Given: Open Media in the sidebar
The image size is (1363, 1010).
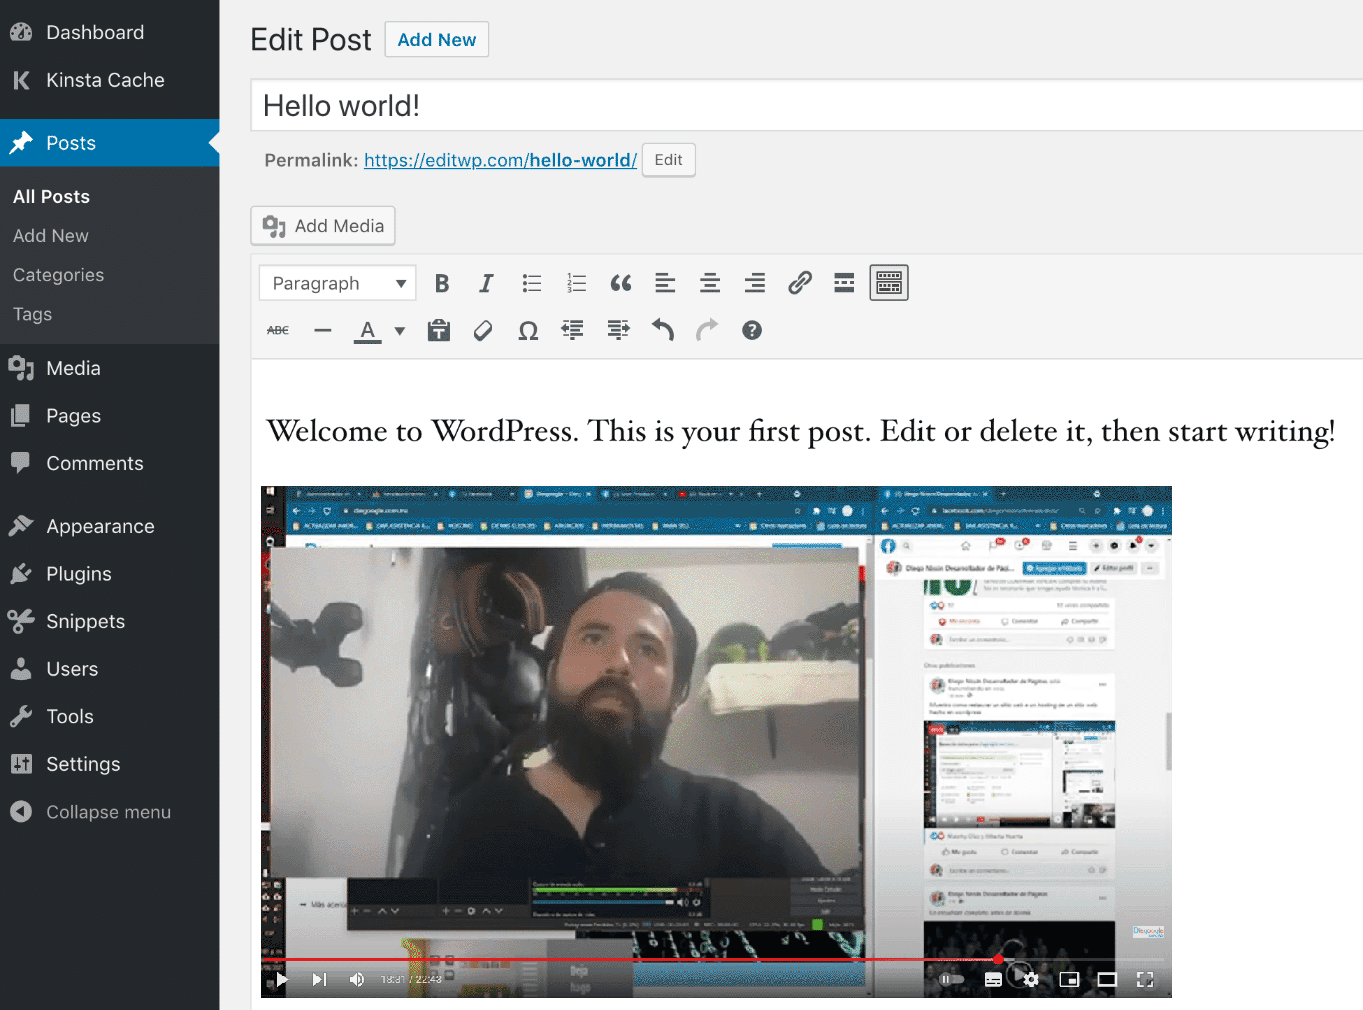Looking at the screenshot, I should click(x=109, y=368).
